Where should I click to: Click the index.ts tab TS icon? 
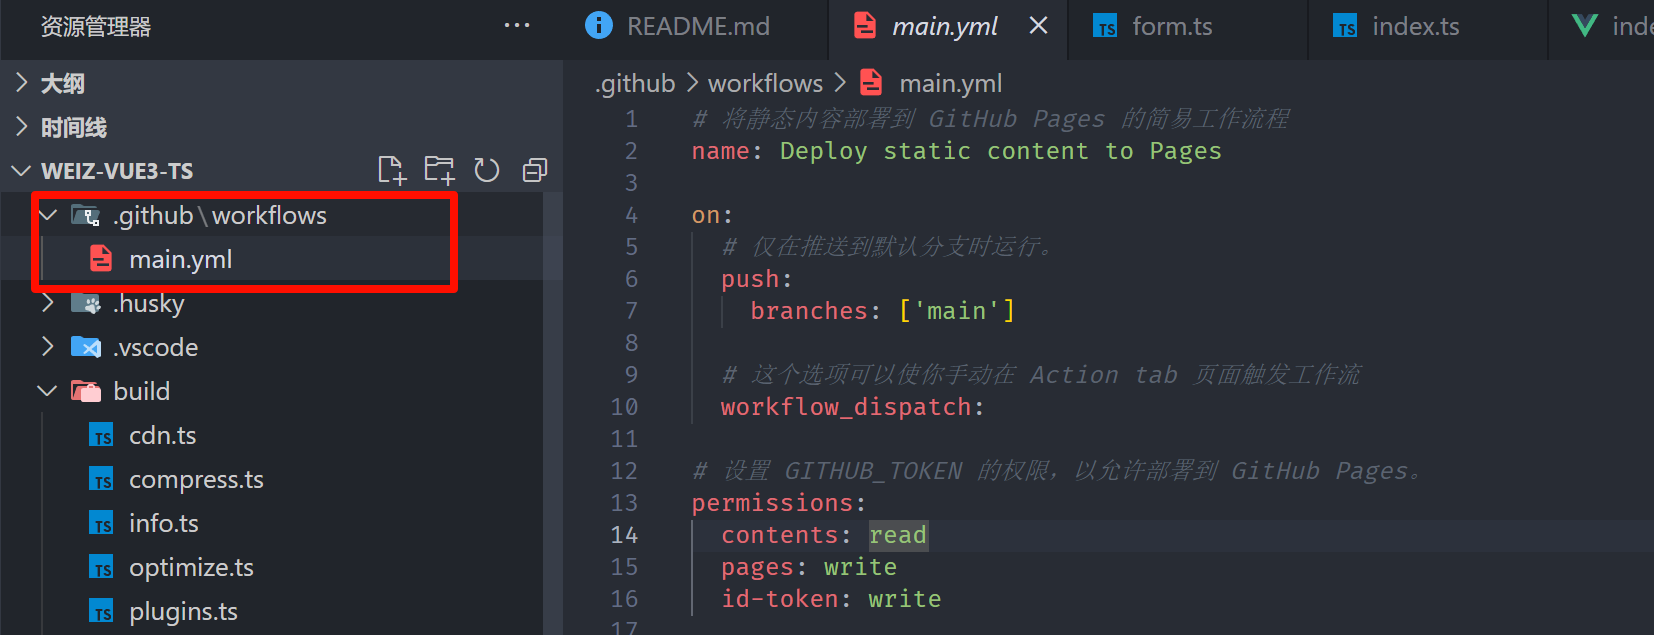1345,26
